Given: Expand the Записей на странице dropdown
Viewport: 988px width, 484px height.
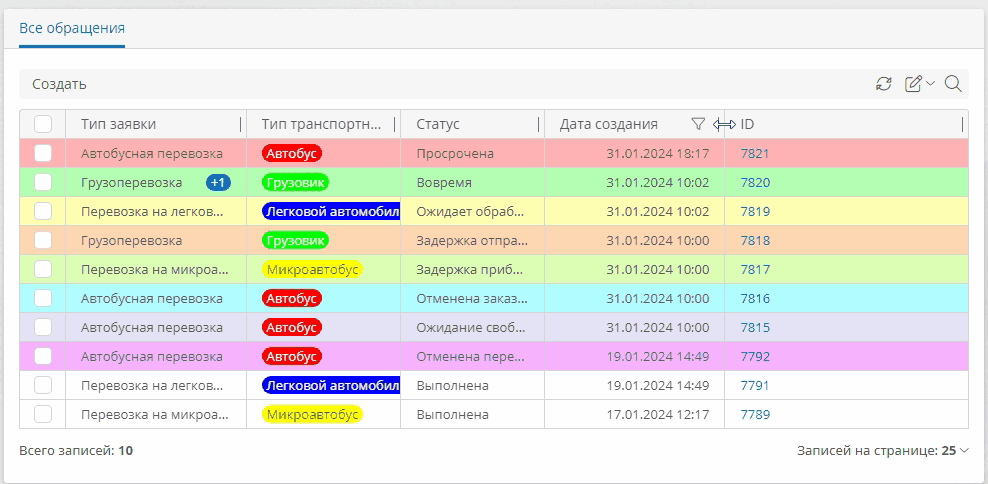Looking at the screenshot, I should (883, 451).
